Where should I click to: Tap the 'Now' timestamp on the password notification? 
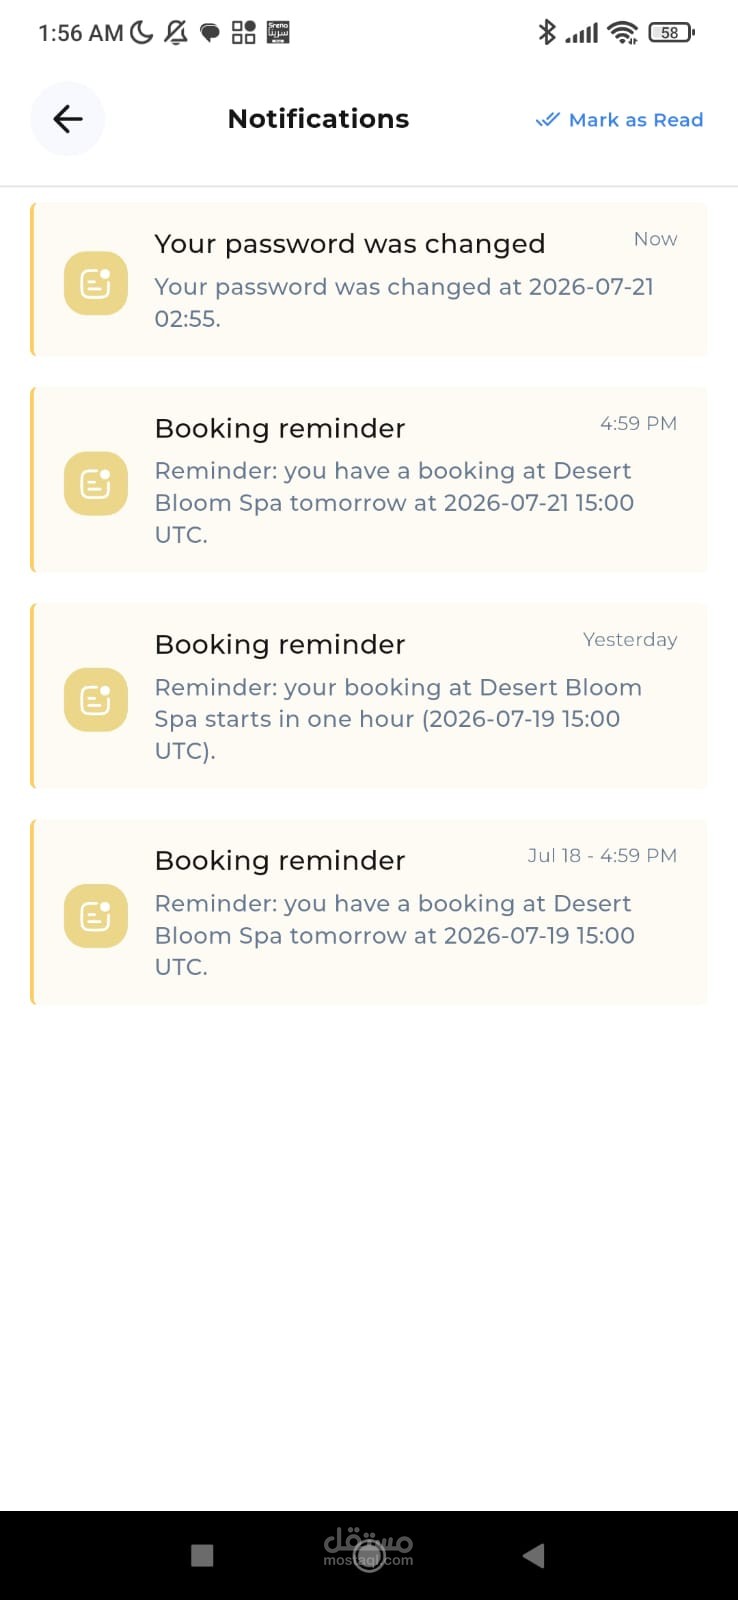pos(655,239)
